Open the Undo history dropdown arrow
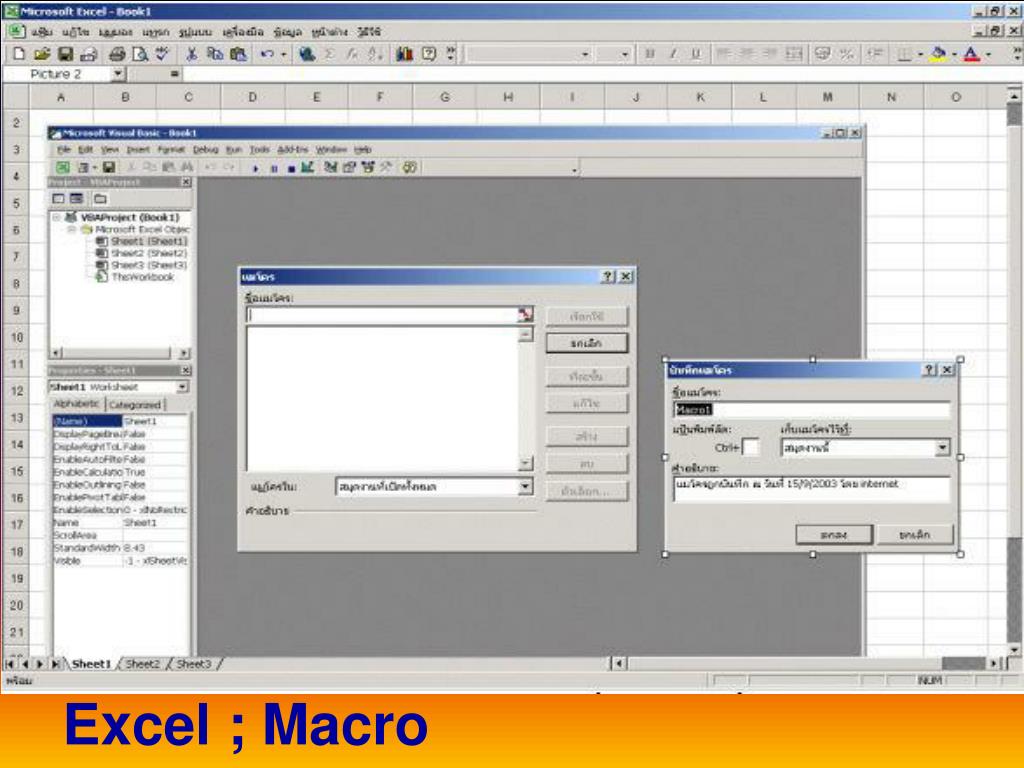Image resolution: width=1024 pixels, height=768 pixels. click(x=283, y=54)
